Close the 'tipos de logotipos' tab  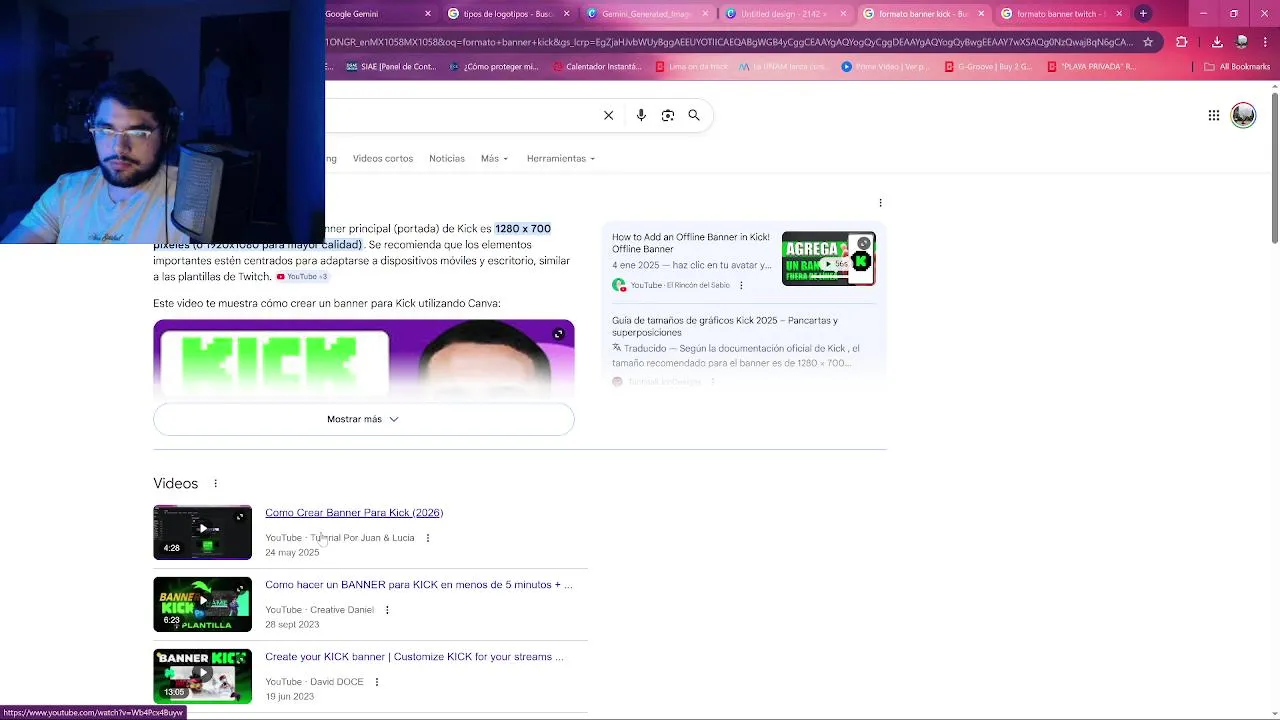click(x=567, y=14)
